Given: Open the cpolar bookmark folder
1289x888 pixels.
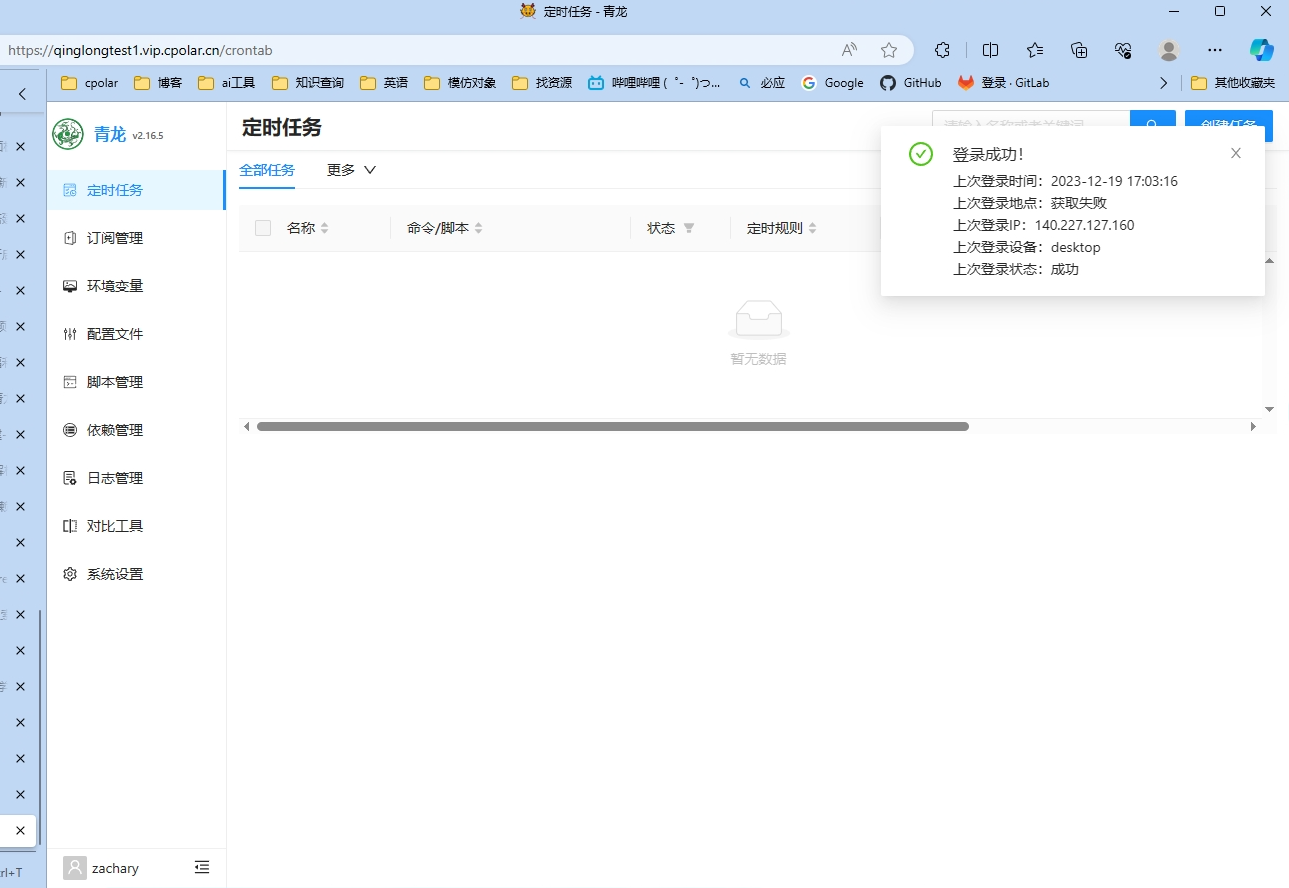Looking at the screenshot, I should click(90, 83).
